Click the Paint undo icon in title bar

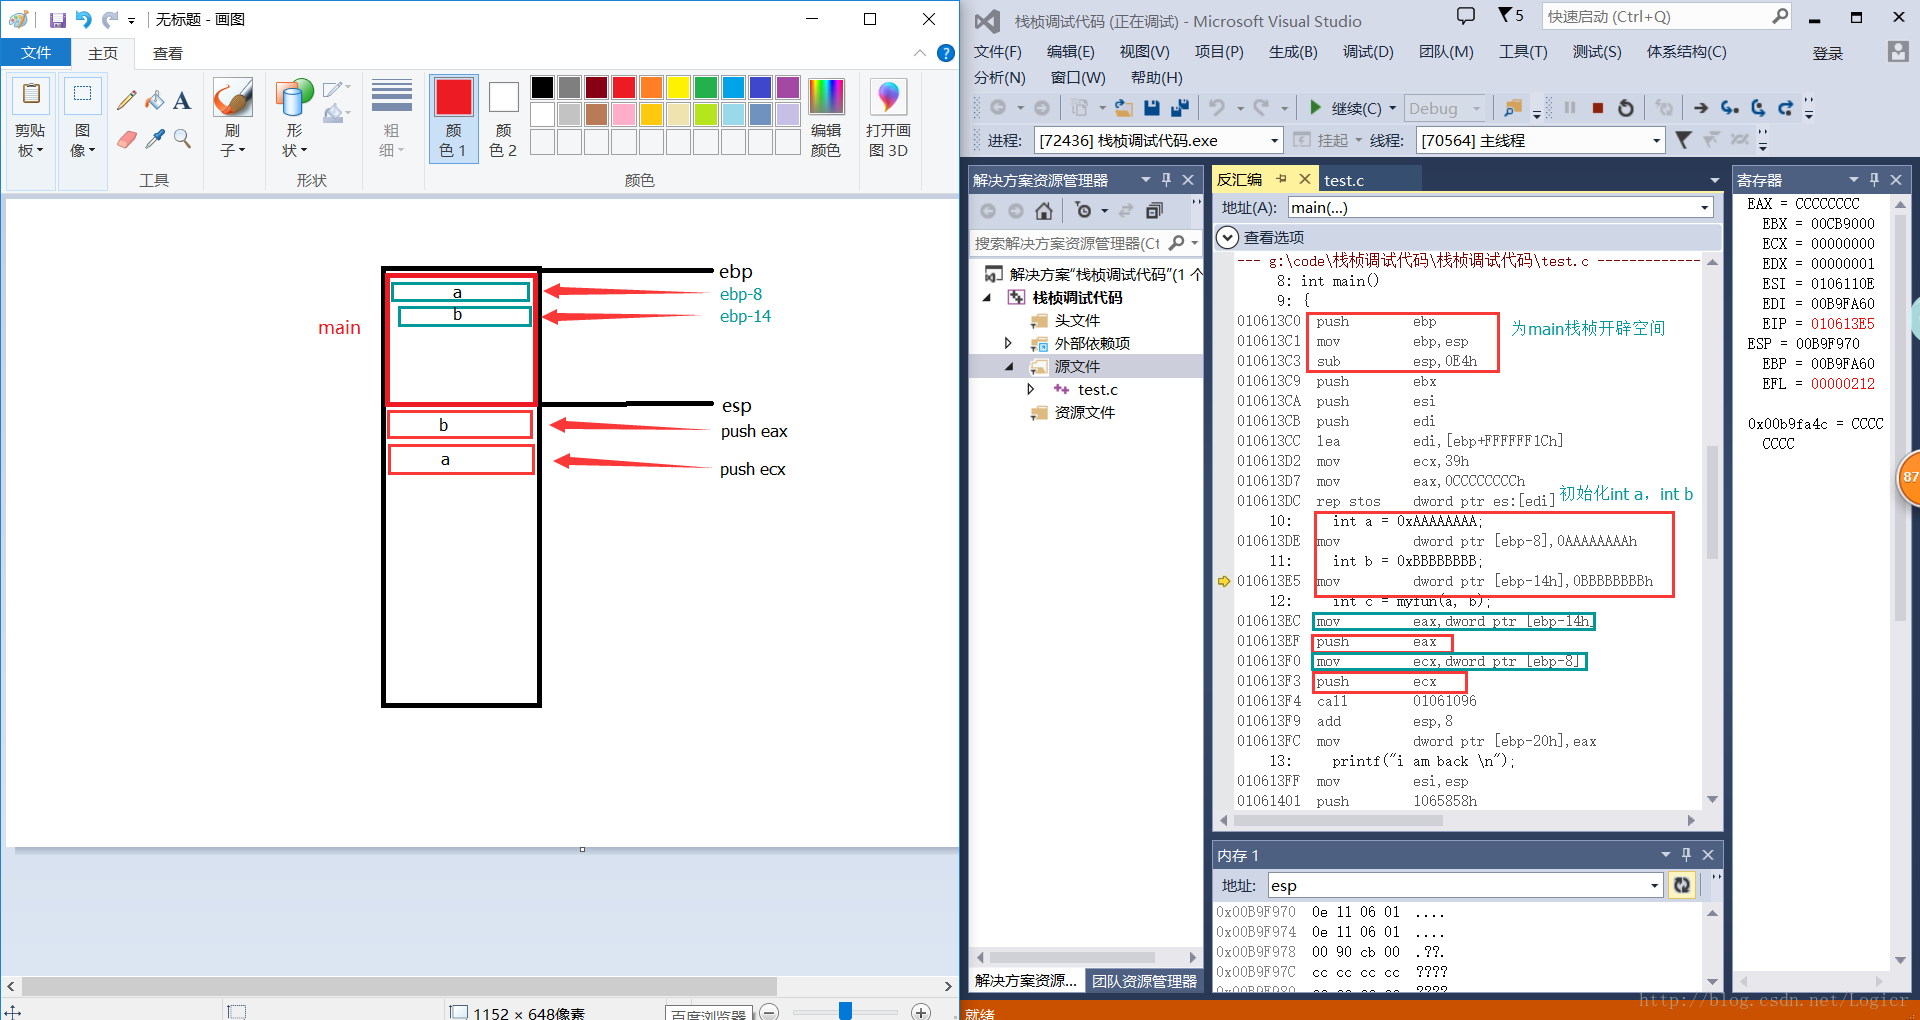84,19
